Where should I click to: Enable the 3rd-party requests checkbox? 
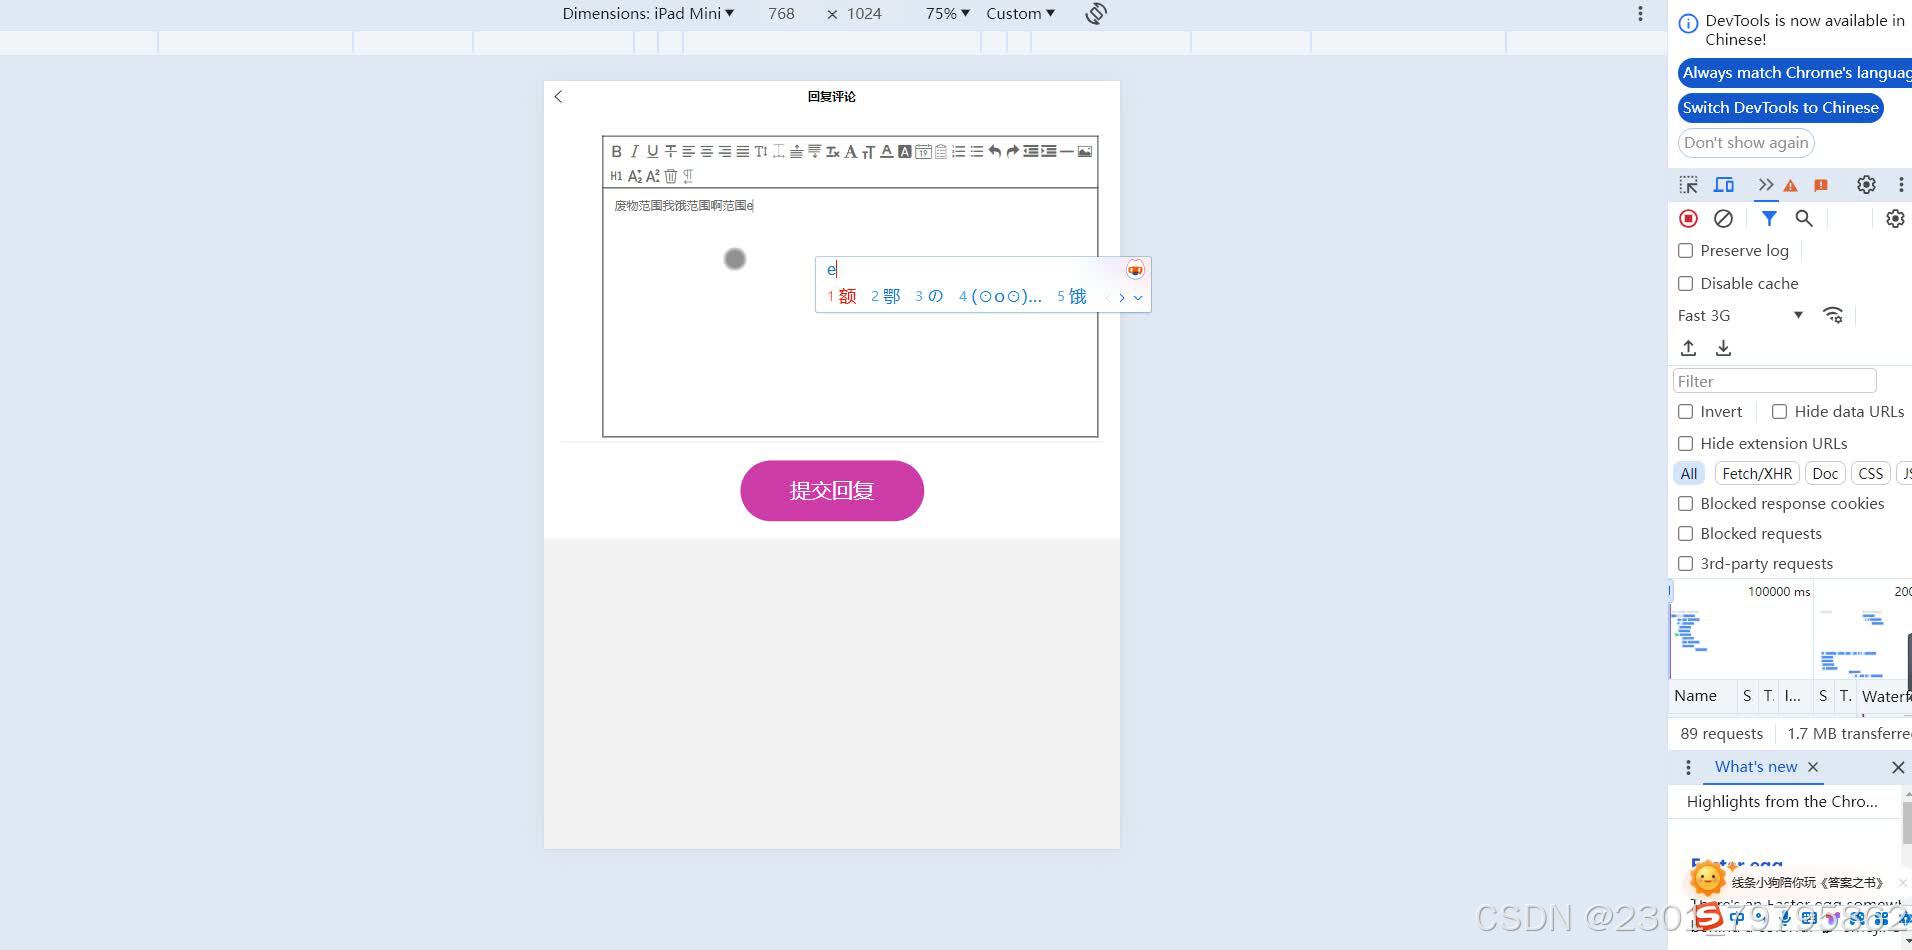click(1686, 564)
